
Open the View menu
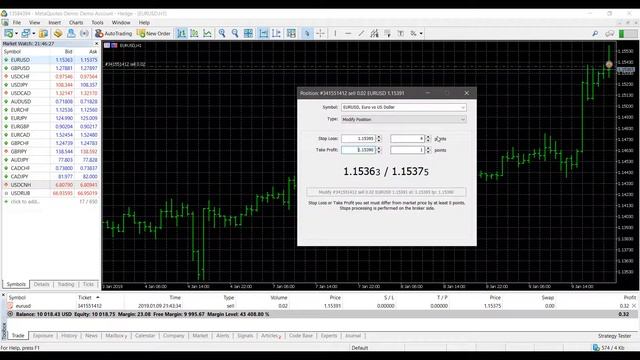[34, 22]
